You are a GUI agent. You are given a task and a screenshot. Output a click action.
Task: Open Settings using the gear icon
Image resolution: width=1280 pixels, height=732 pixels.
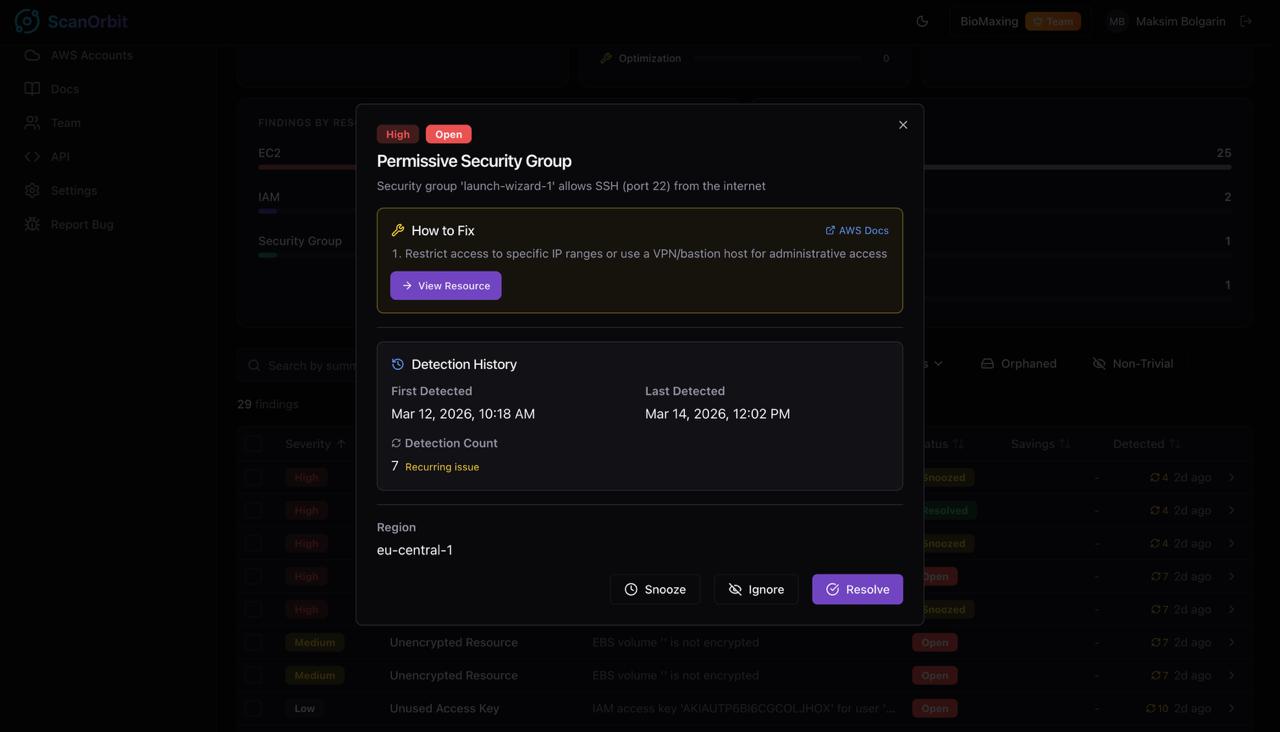click(32, 190)
